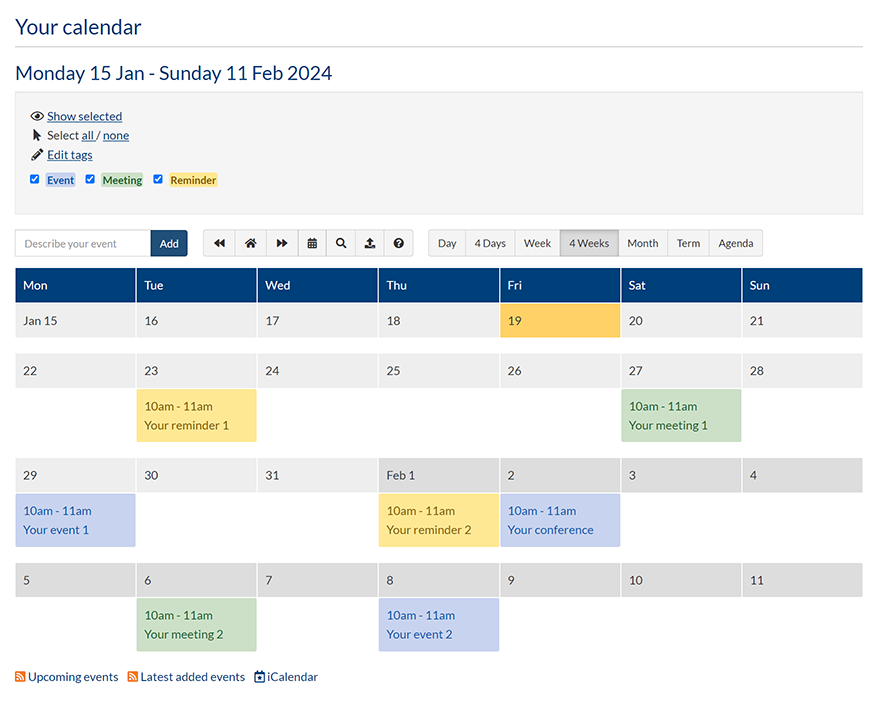Toggle the Meeting tag checkbox
The width and height of the screenshot is (878, 701).
(90, 179)
